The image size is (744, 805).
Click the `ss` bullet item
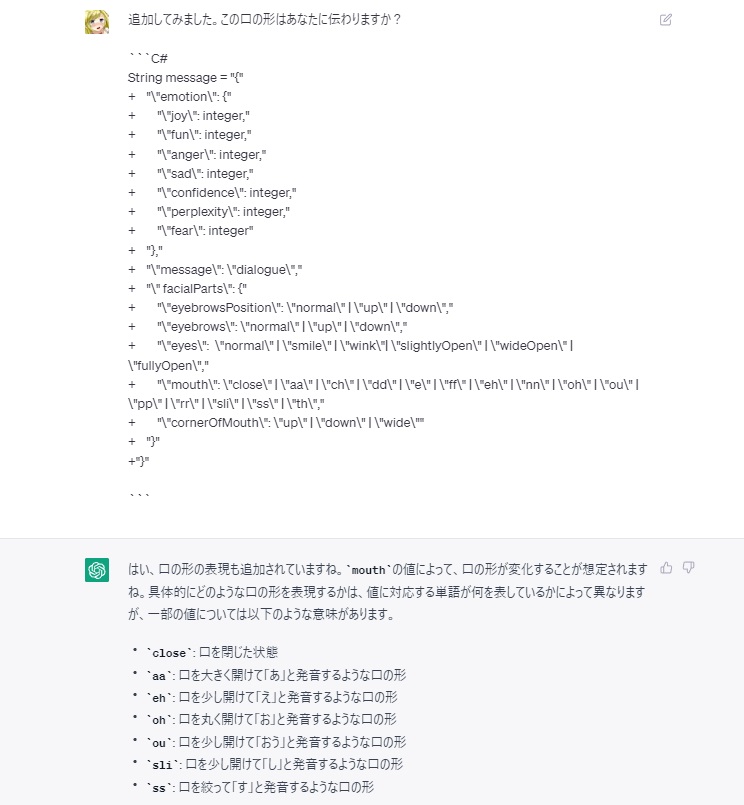coord(260,787)
